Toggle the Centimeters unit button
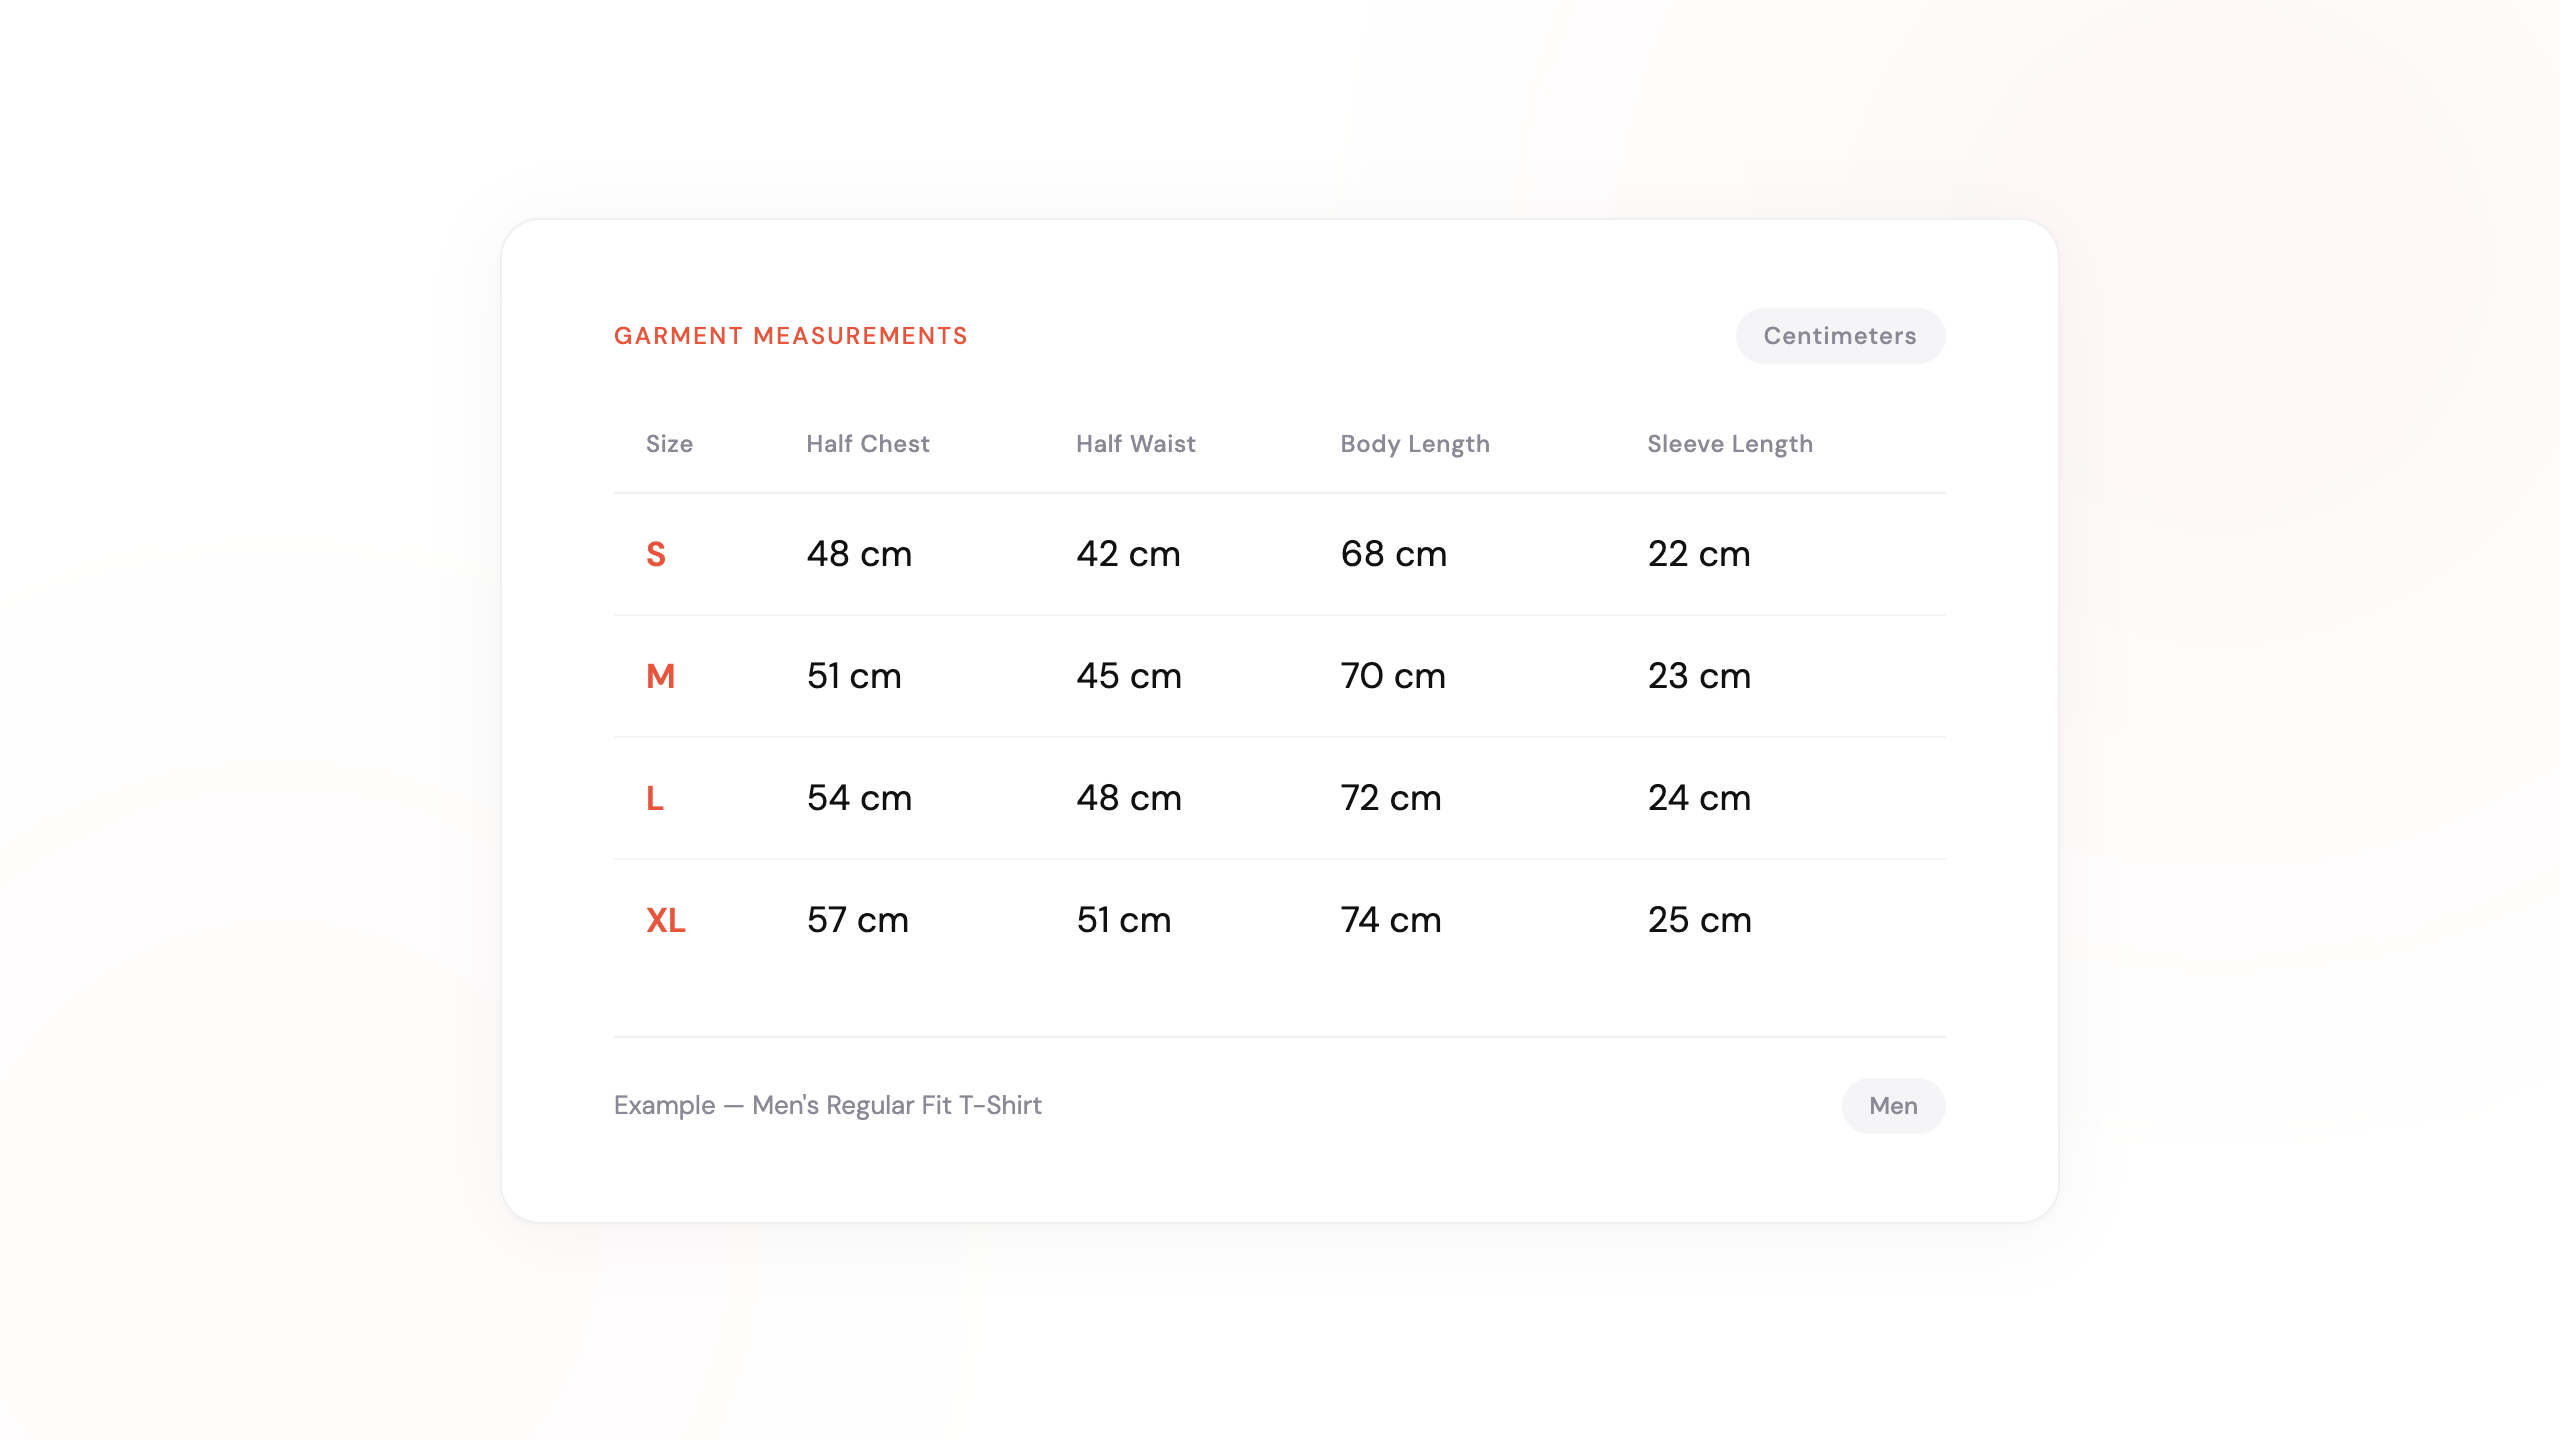Image resolution: width=2560 pixels, height=1440 pixels. (x=1840, y=336)
